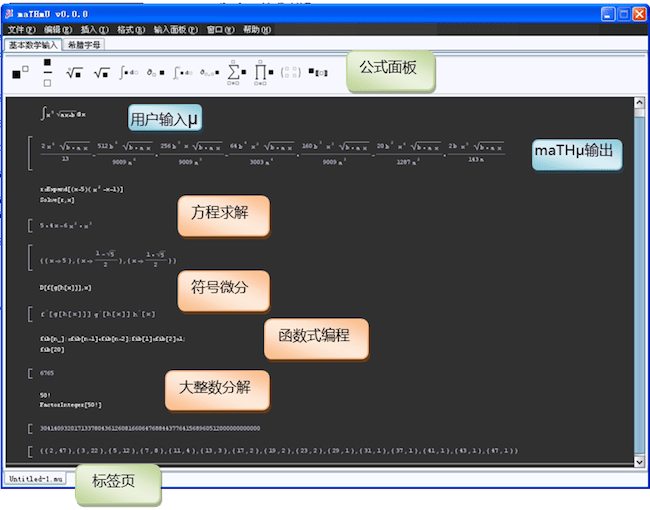Open the 编辑(E) menu
This screenshot has height=510, width=650.
coord(58,29)
